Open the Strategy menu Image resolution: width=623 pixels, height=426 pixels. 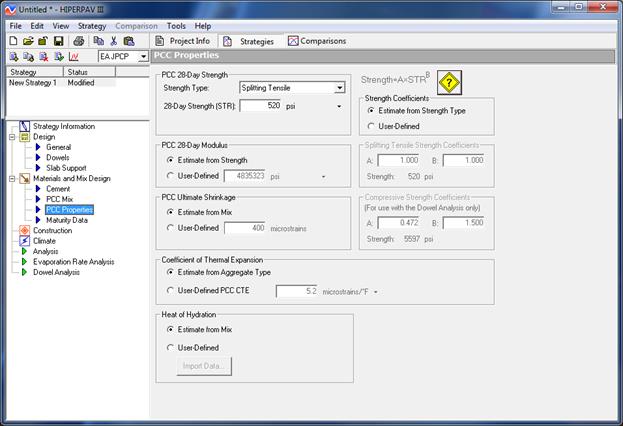pos(92,26)
